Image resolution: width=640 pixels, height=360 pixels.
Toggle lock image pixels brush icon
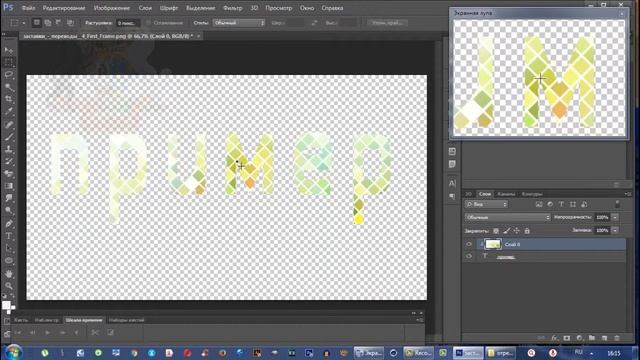coord(507,231)
